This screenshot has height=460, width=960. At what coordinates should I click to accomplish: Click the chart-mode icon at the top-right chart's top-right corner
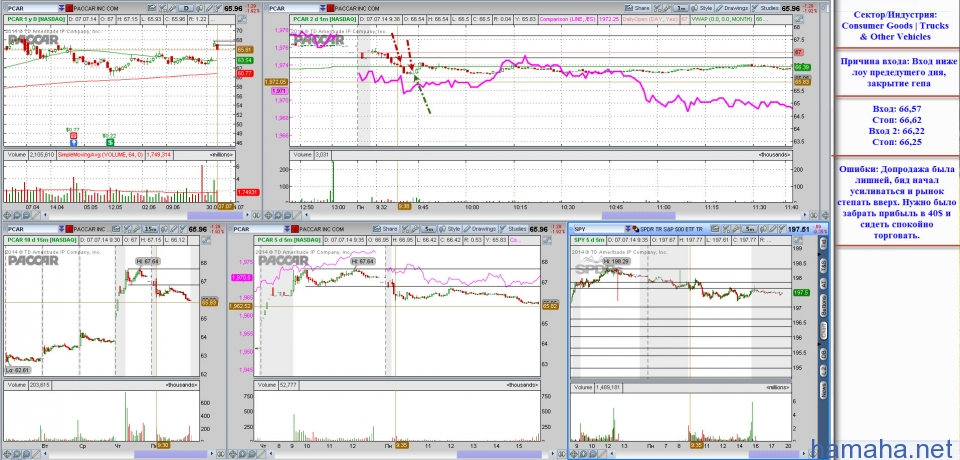tap(799, 19)
